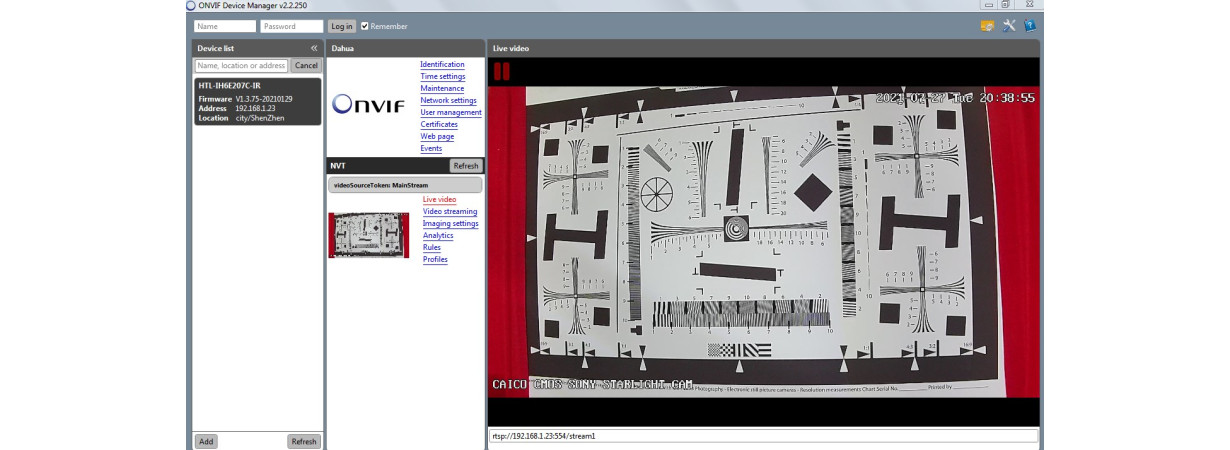Open the Profiles link
Viewport: 1230px width, 450px height.
tap(435, 259)
